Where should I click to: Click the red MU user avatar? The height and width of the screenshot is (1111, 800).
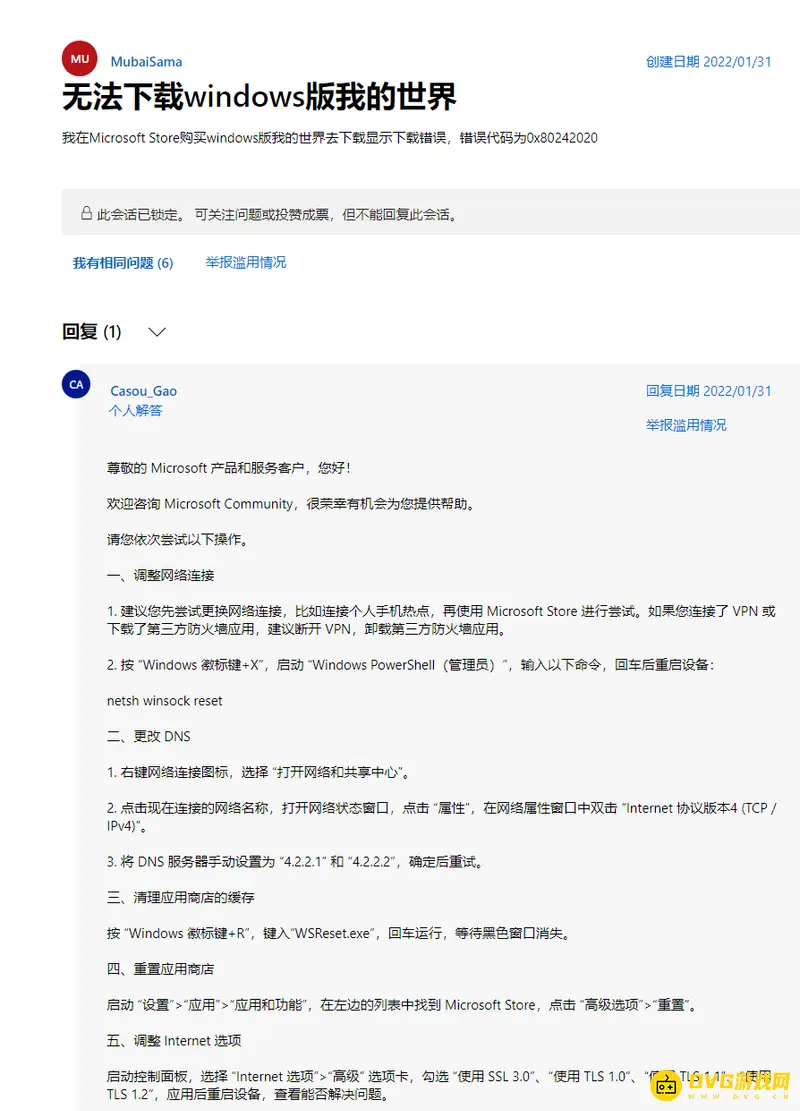pyautogui.click(x=79, y=59)
